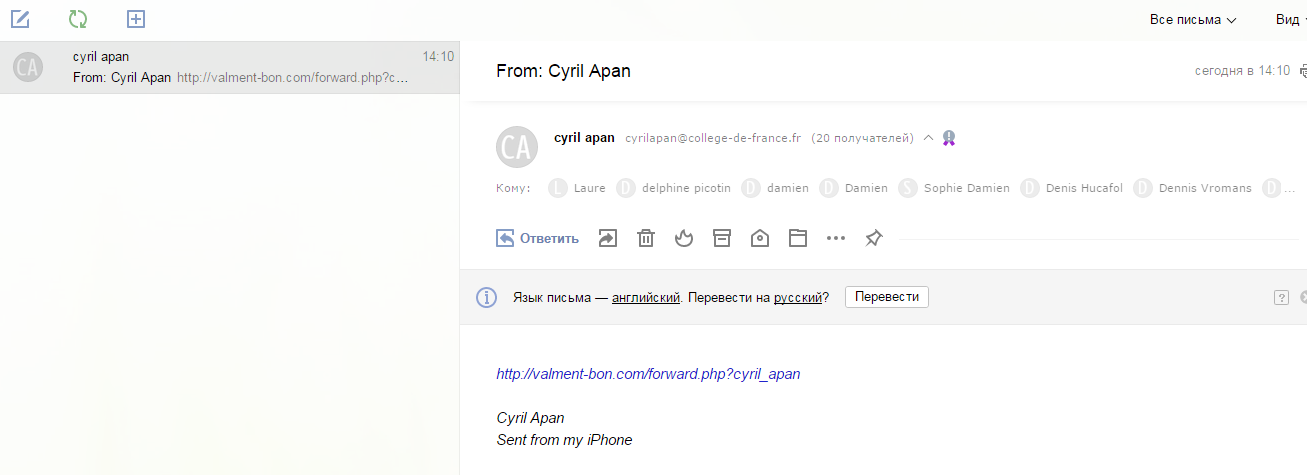The width and height of the screenshot is (1307, 475).
Task: Click the envelope icon with the dot
Action: coord(760,238)
